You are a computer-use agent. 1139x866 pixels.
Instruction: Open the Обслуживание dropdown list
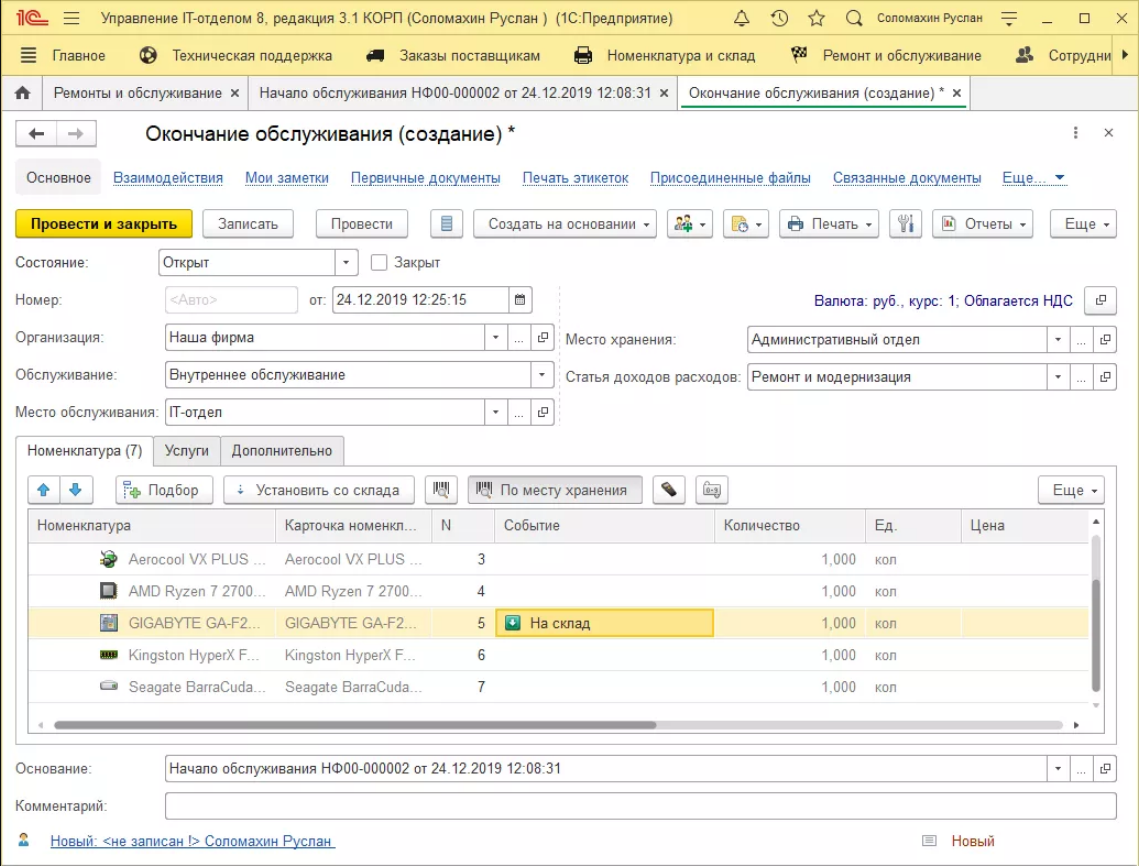click(x=542, y=375)
